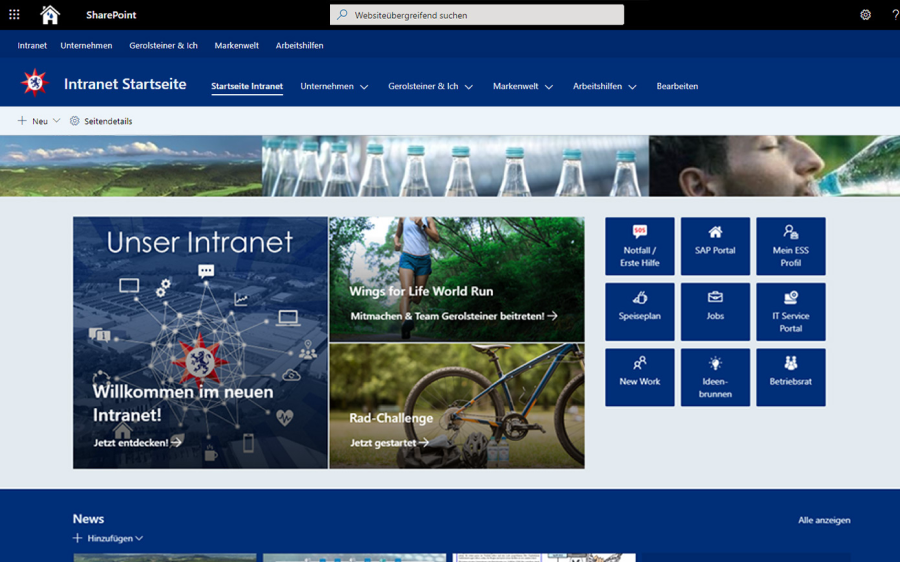This screenshot has width=900, height=562.
Task: Open the Wings for Life World Run image
Action: point(457,279)
